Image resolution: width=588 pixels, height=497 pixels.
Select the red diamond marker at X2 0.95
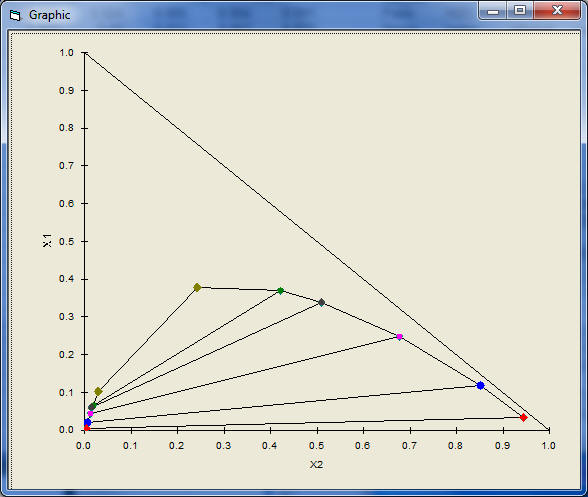coord(524,417)
